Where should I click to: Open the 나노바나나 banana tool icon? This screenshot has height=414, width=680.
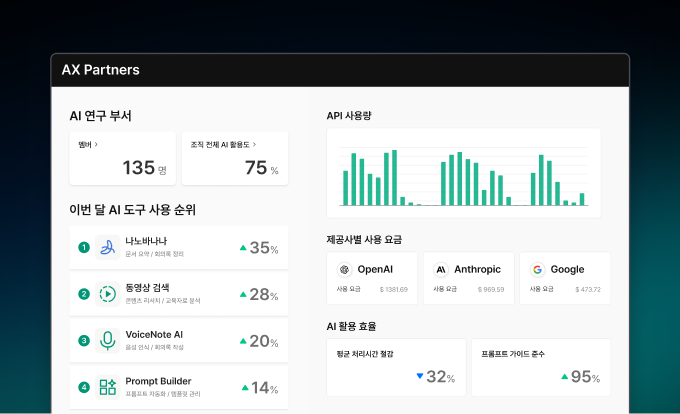coord(108,247)
